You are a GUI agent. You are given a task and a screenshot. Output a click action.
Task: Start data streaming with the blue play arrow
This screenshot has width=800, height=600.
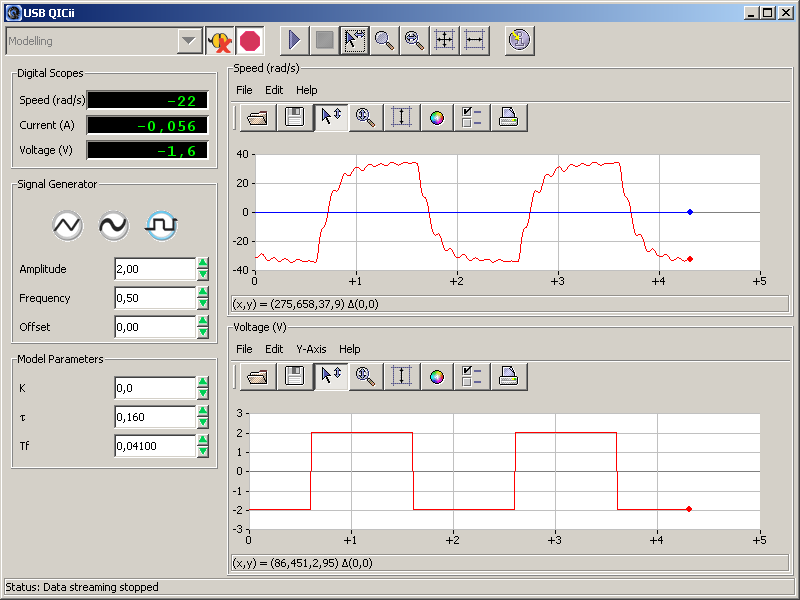pos(294,41)
